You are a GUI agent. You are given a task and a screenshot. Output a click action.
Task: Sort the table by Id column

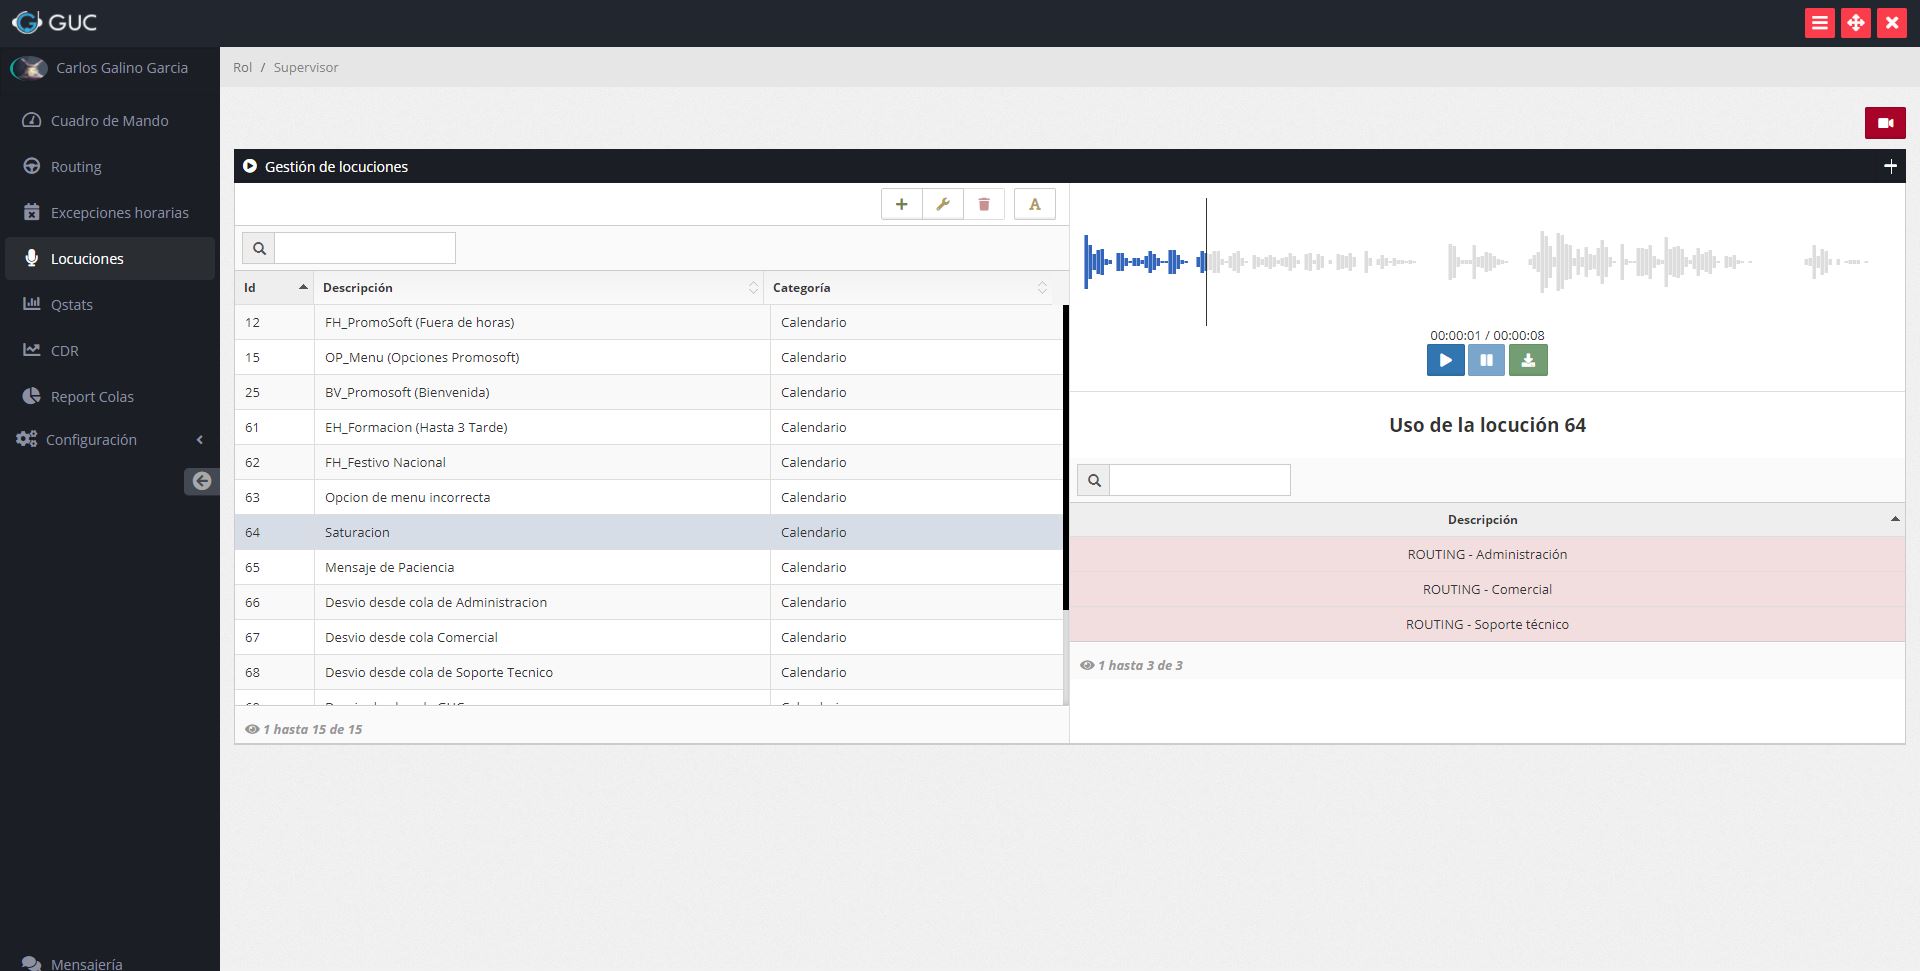point(274,287)
